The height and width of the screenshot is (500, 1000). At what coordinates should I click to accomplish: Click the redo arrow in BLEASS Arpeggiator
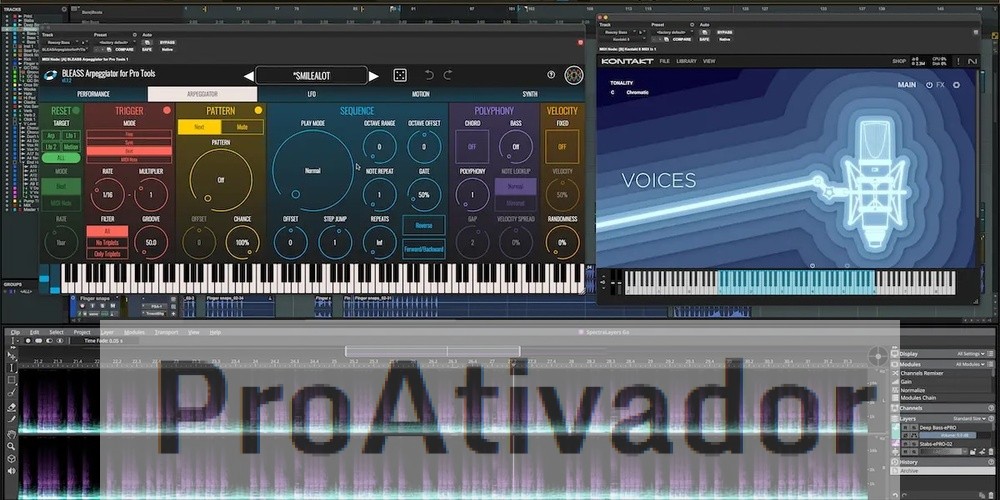pos(448,75)
